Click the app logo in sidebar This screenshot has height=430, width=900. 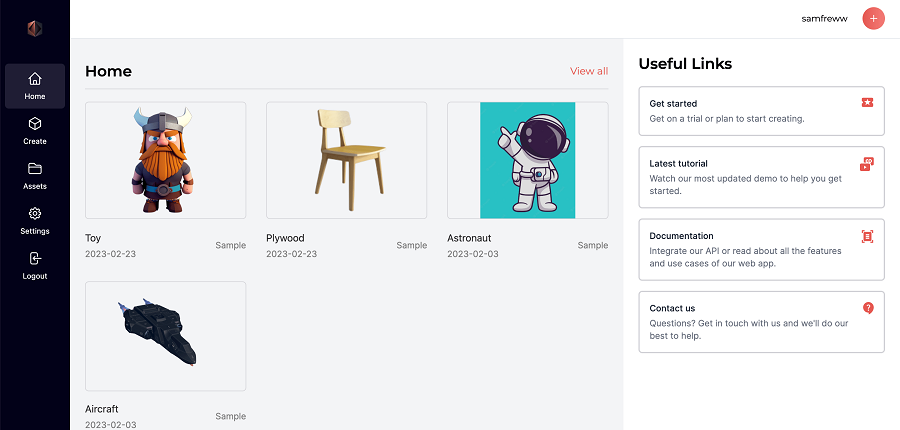click(x=35, y=29)
